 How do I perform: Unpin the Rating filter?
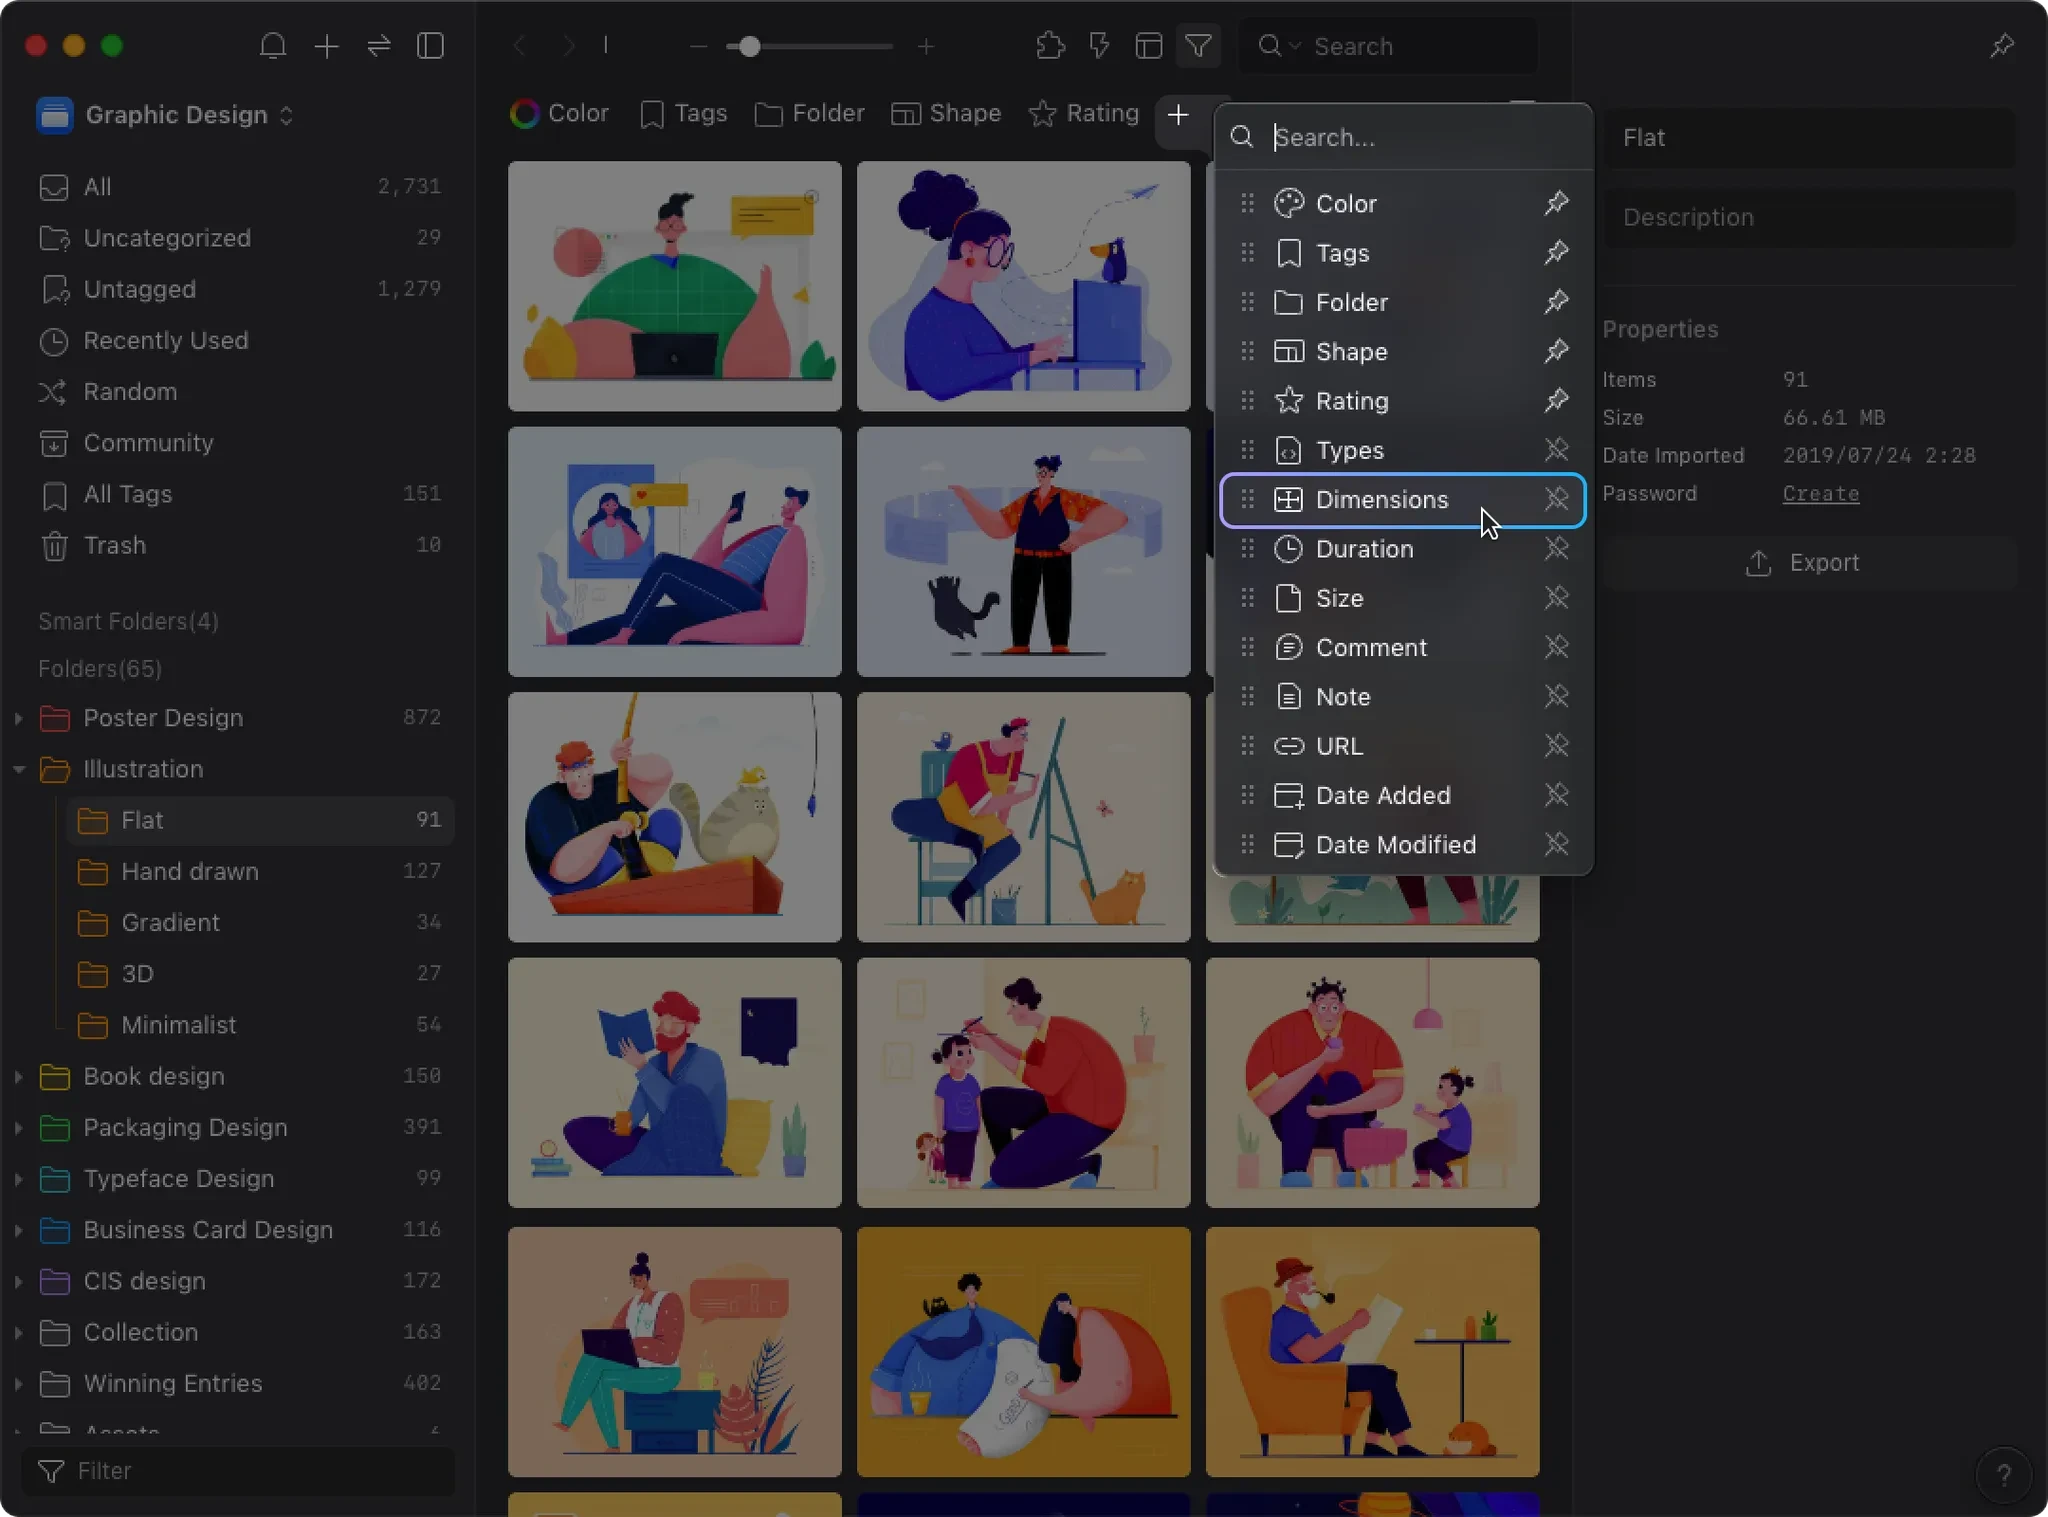tap(1556, 400)
